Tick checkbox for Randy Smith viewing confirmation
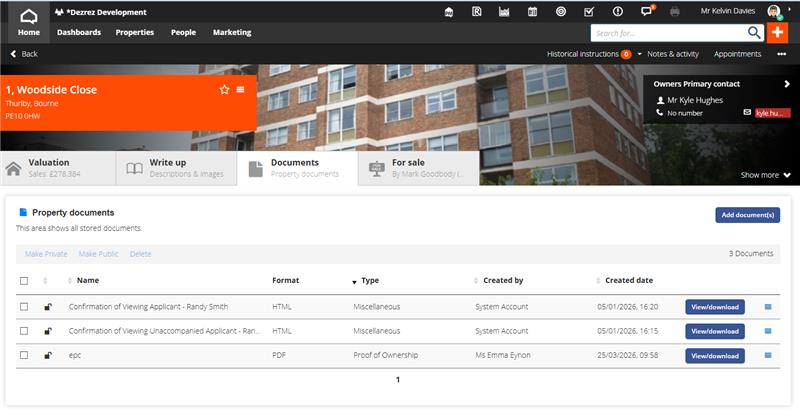The width and height of the screenshot is (800, 417). tap(24, 306)
